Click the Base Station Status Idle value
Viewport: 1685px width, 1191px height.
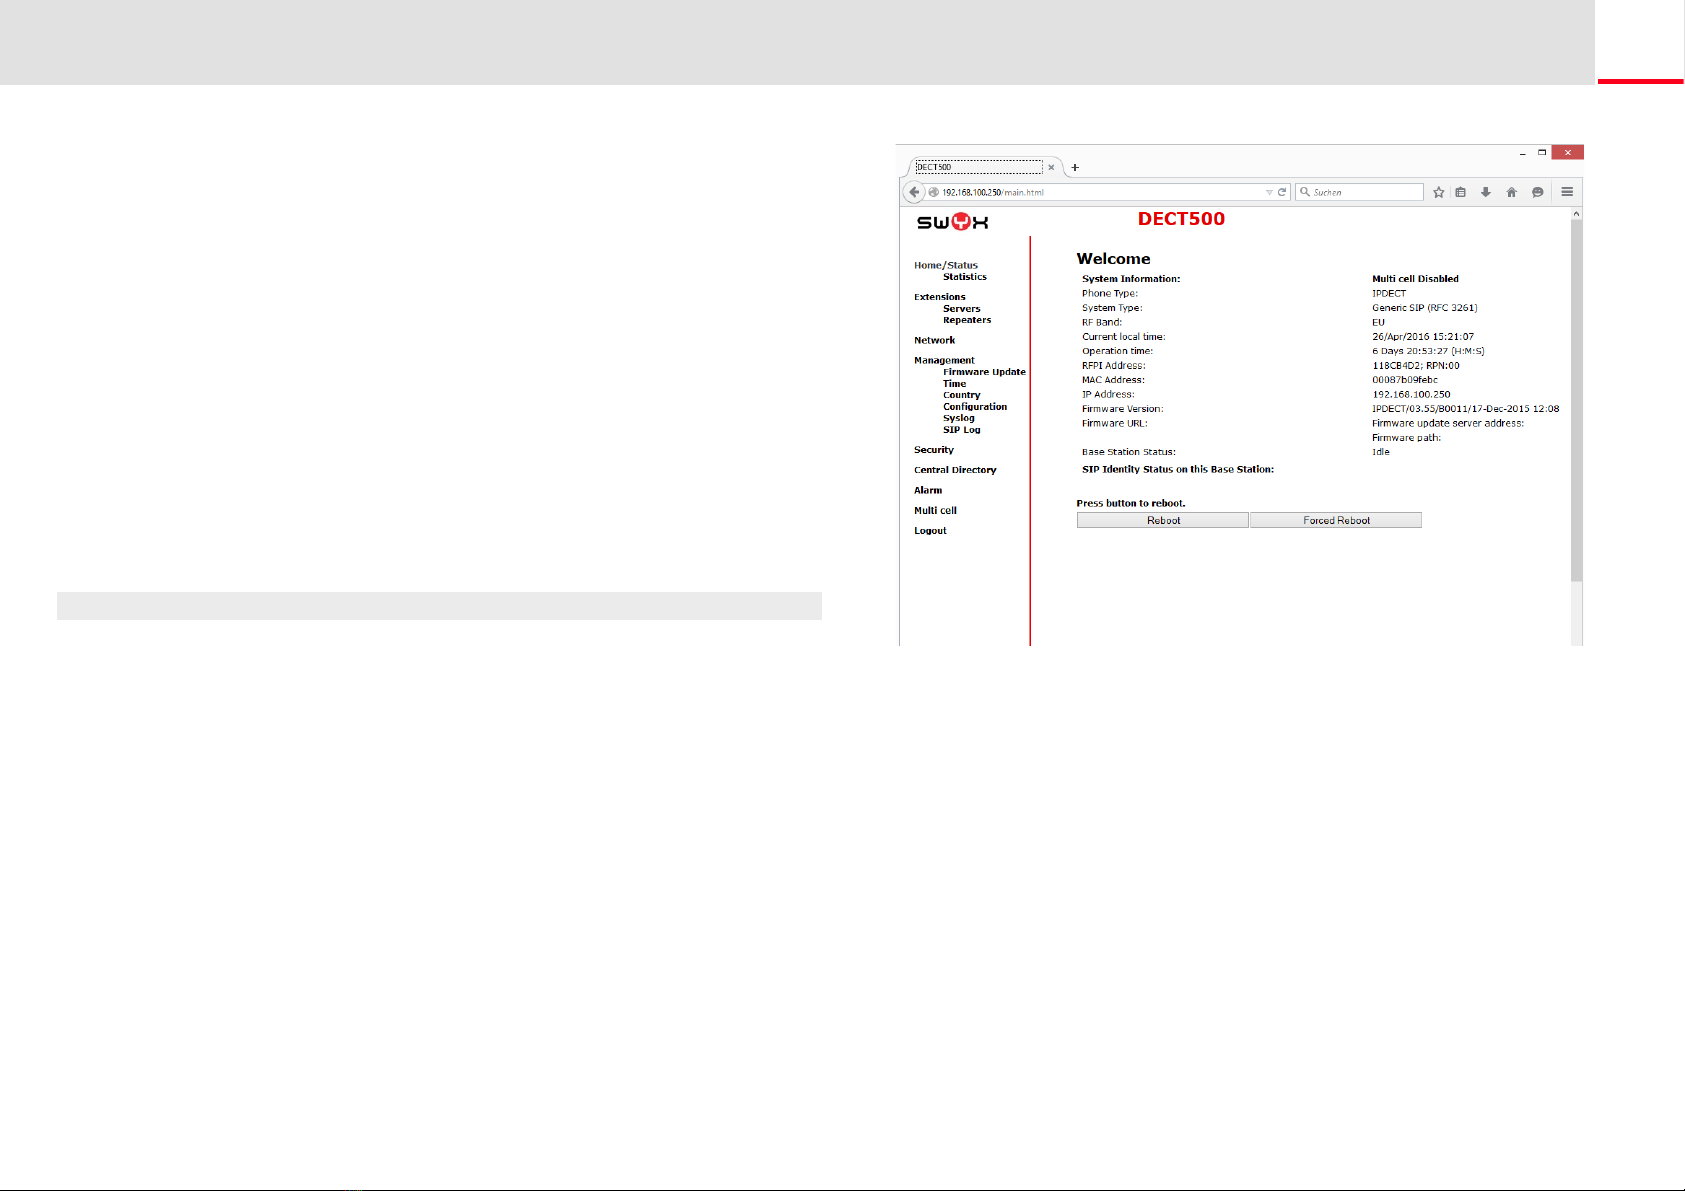point(1381,452)
